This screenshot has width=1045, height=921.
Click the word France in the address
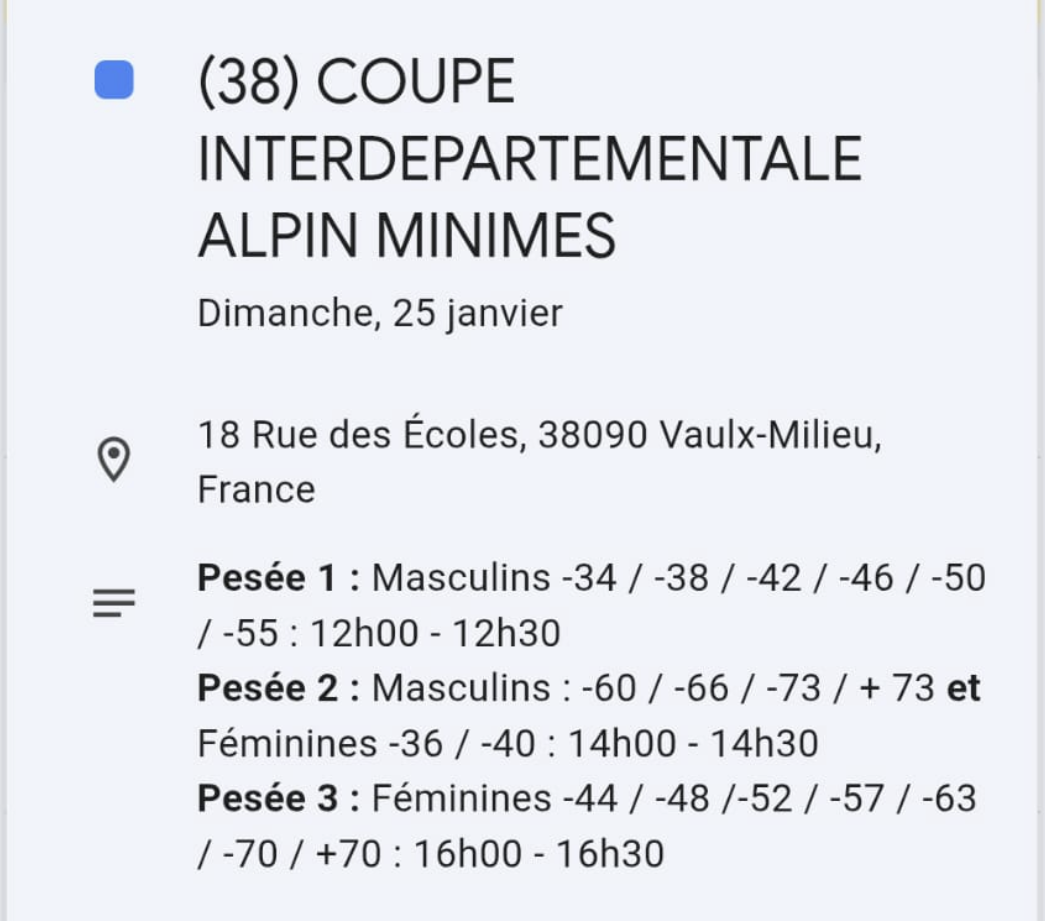click(x=256, y=490)
